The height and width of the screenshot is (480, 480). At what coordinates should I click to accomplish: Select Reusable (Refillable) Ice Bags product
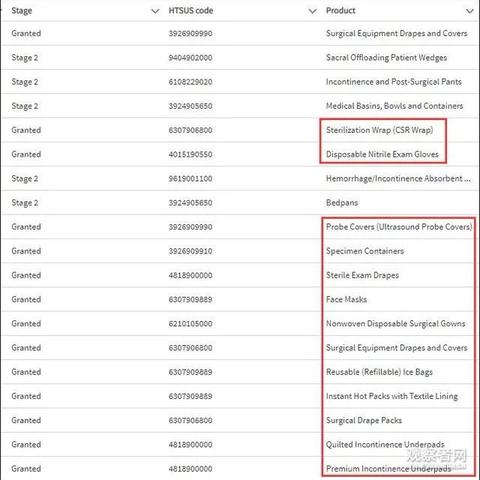tap(379, 372)
